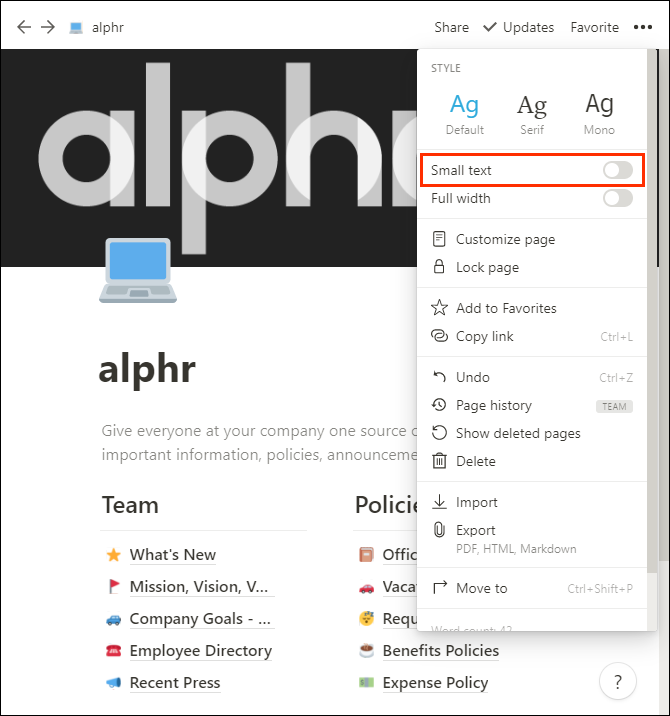
Task: Click the trash icon to Delete page
Action: coord(439,461)
